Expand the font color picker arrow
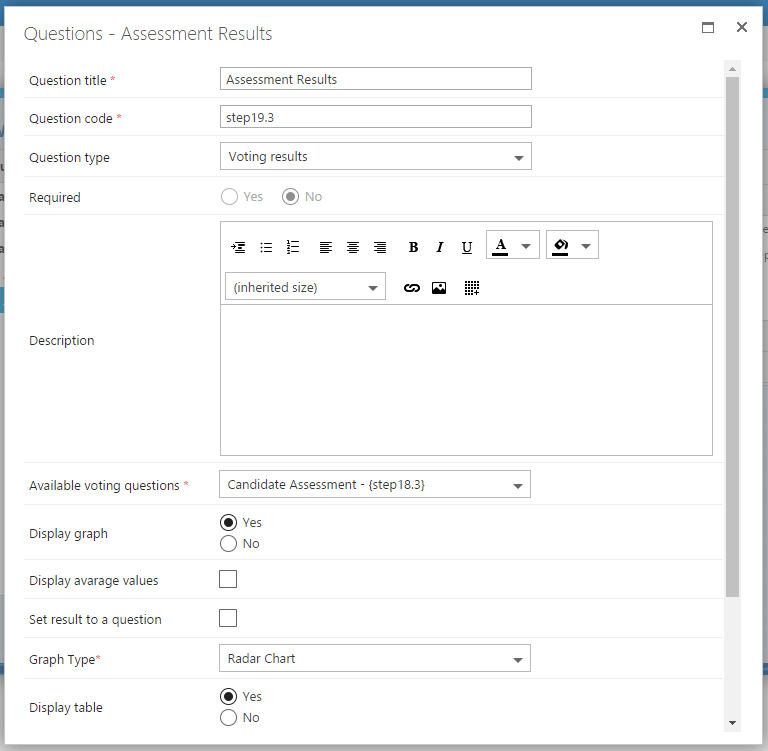 tap(526, 245)
